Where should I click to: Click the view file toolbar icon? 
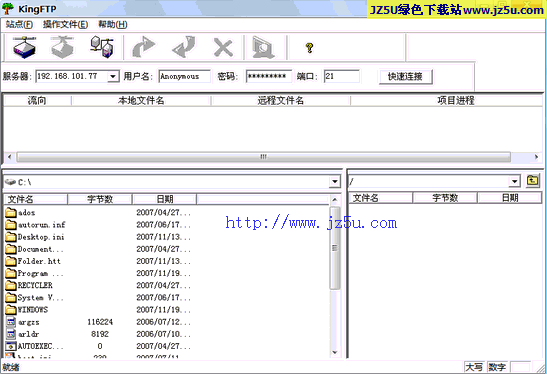[263, 47]
